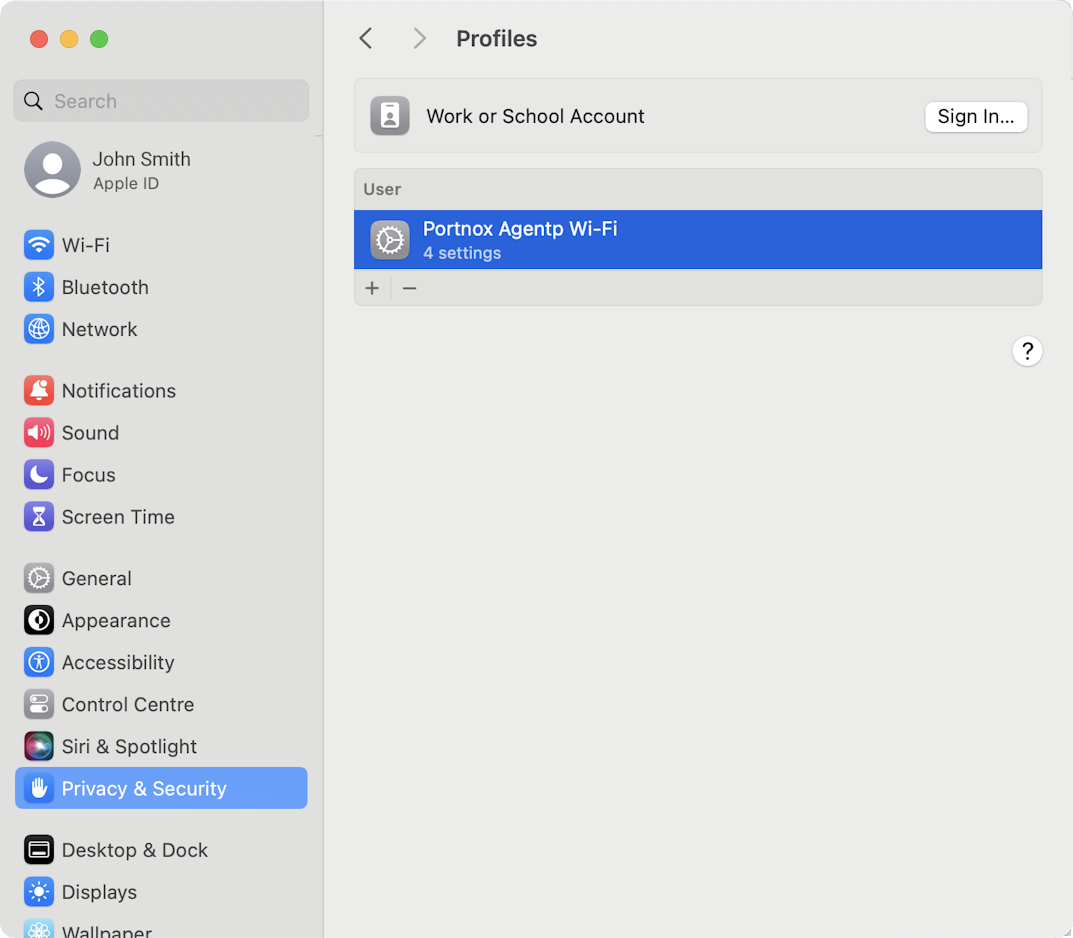Click the Portnox Agentp Wi-Fi profile gear icon
The height and width of the screenshot is (938, 1073).
[x=390, y=239]
